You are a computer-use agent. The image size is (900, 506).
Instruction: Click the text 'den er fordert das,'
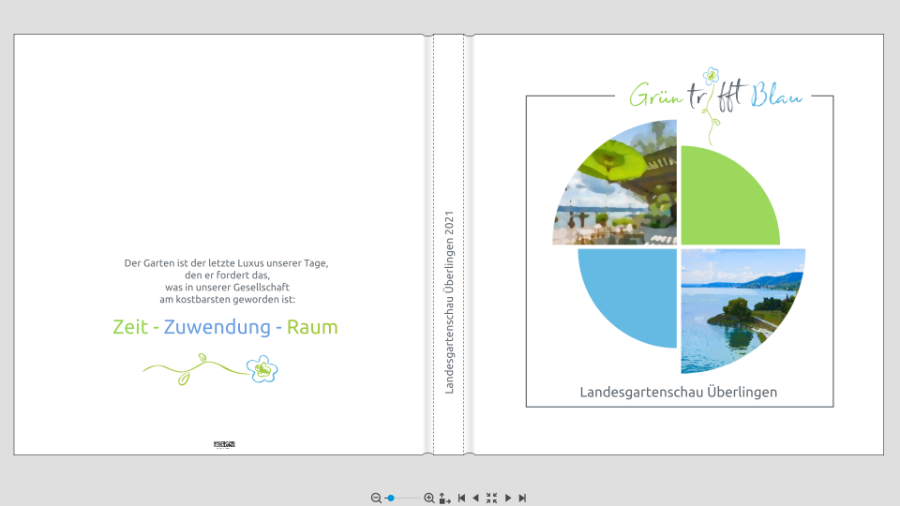tap(227, 275)
